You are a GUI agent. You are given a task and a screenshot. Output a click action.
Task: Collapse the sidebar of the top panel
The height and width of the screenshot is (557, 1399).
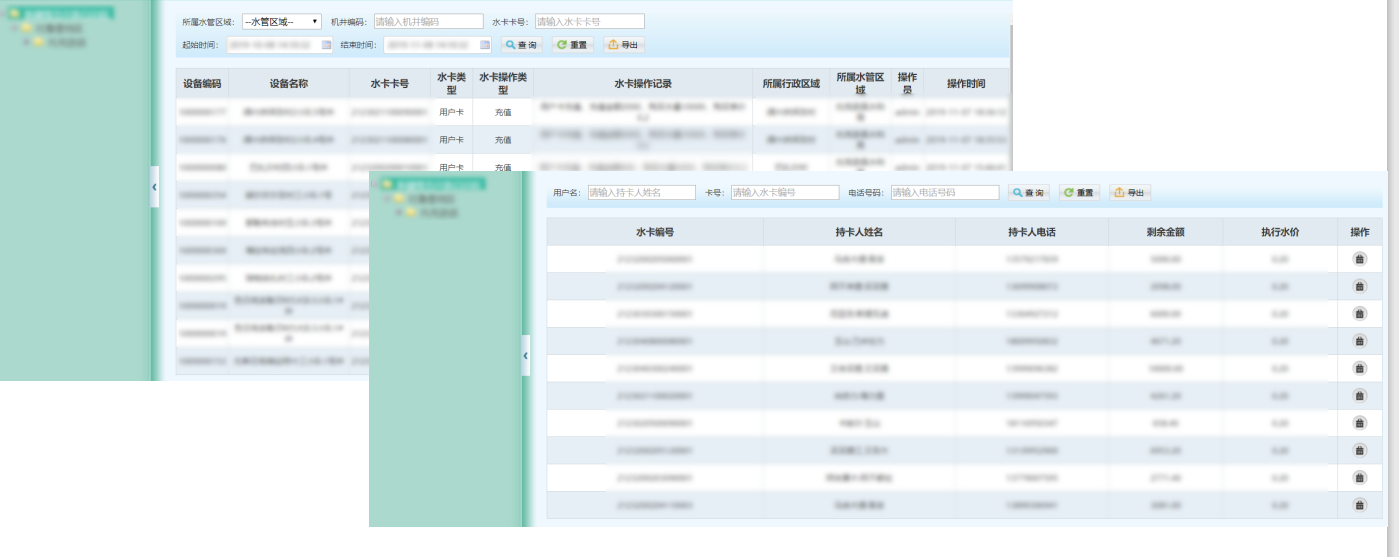154,187
